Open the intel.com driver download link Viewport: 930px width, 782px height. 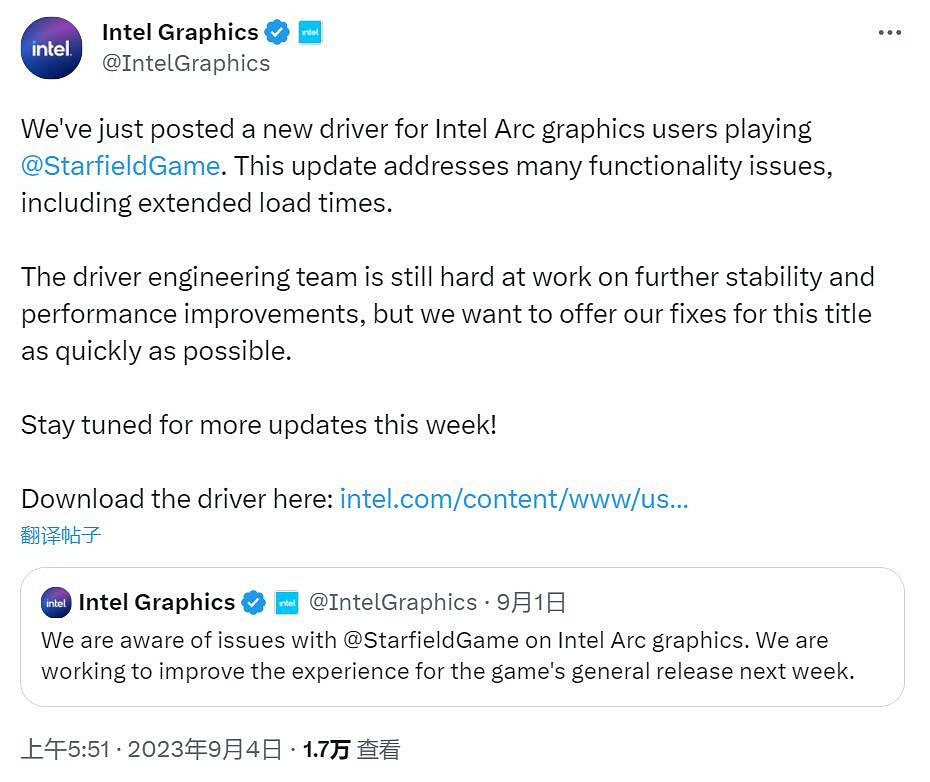(513, 499)
